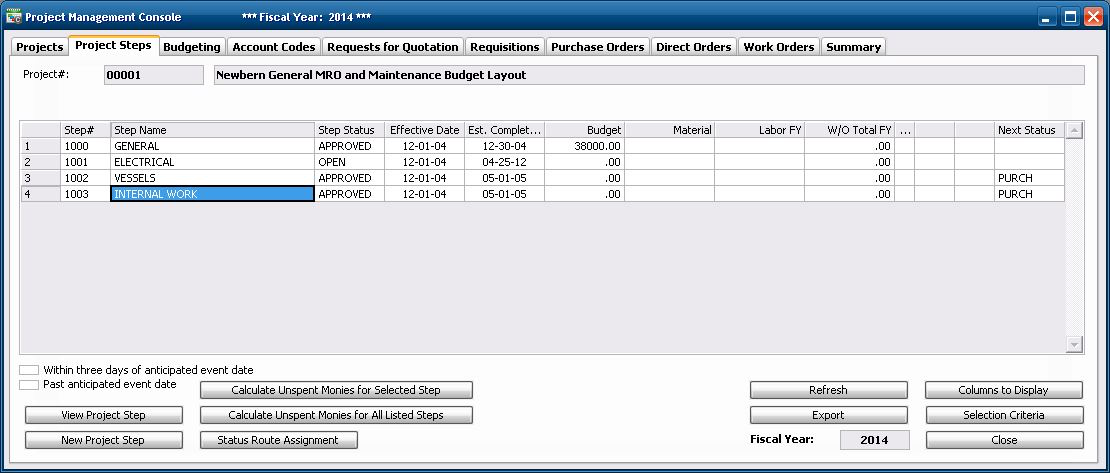
Task: Click the project description field
Action: click(x=648, y=75)
